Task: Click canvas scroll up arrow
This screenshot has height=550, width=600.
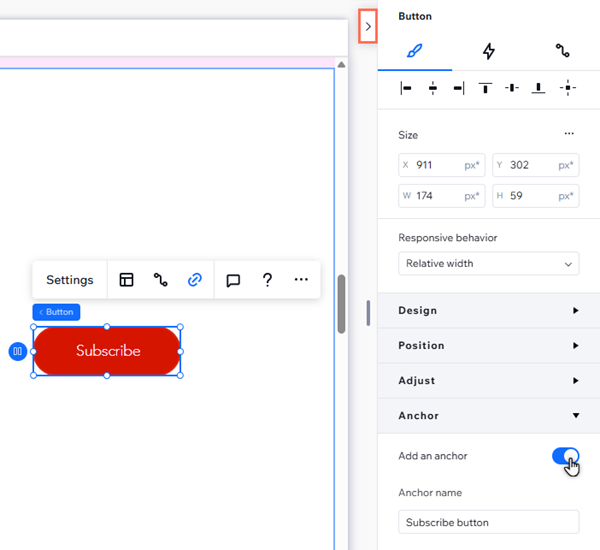Action: point(341,65)
